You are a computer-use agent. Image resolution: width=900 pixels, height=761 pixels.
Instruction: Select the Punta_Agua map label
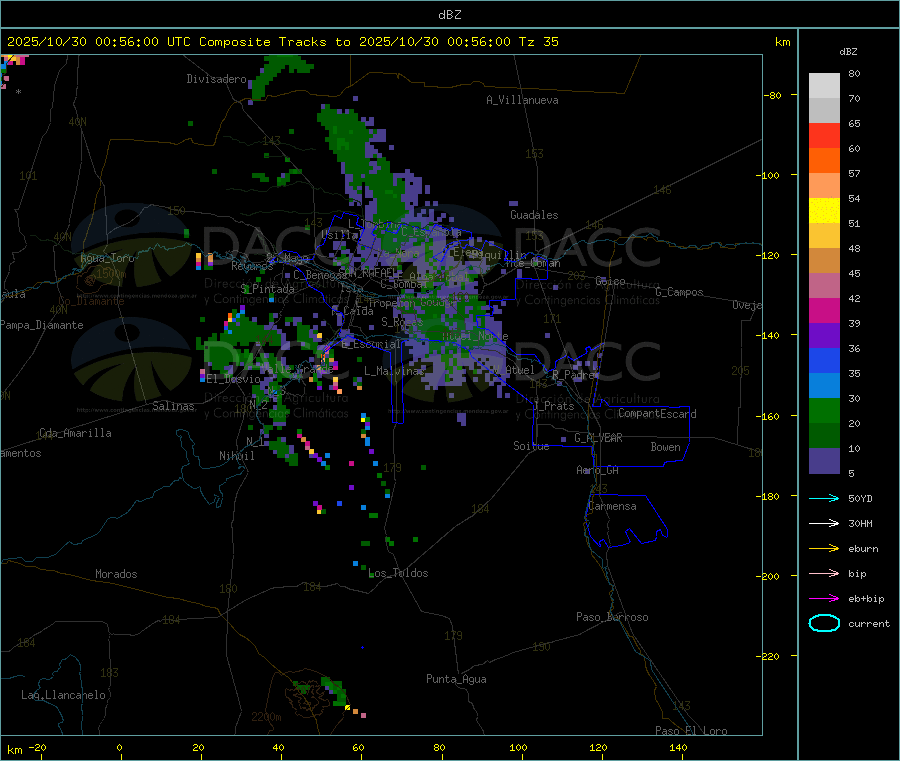pyautogui.click(x=456, y=679)
